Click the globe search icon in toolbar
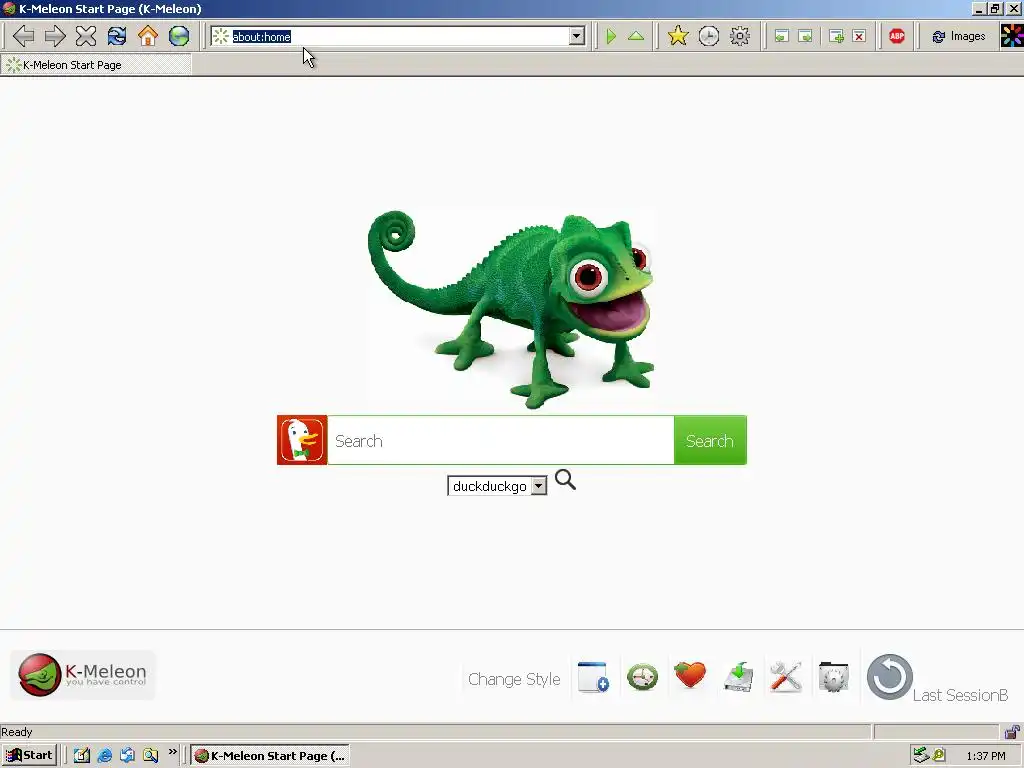 pyautogui.click(x=179, y=36)
